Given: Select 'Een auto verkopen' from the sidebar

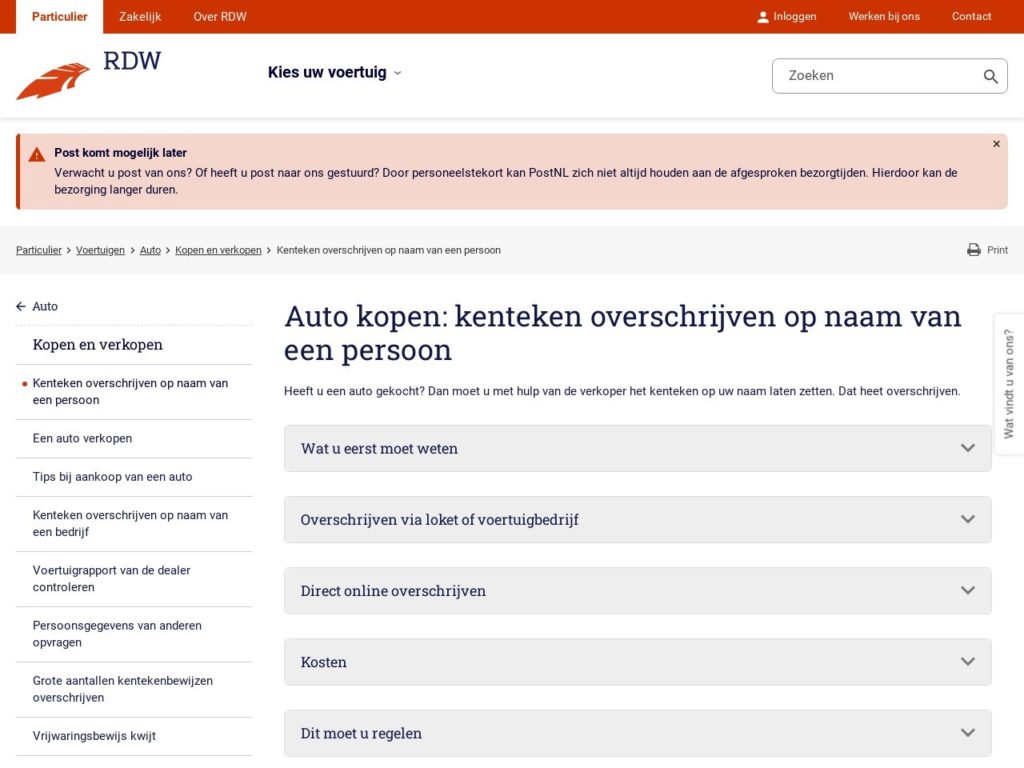Looking at the screenshot, I should point(84,438).
